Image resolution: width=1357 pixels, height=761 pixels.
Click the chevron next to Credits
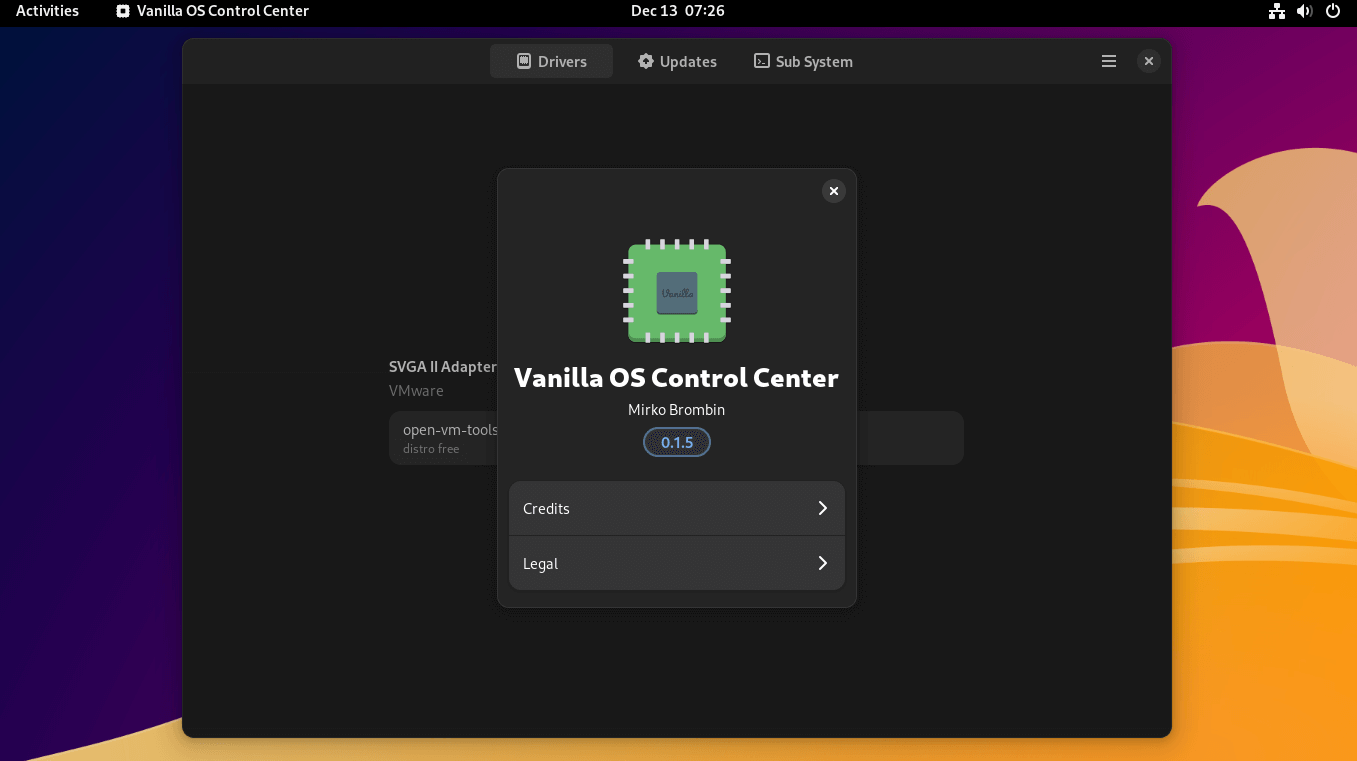822,508
